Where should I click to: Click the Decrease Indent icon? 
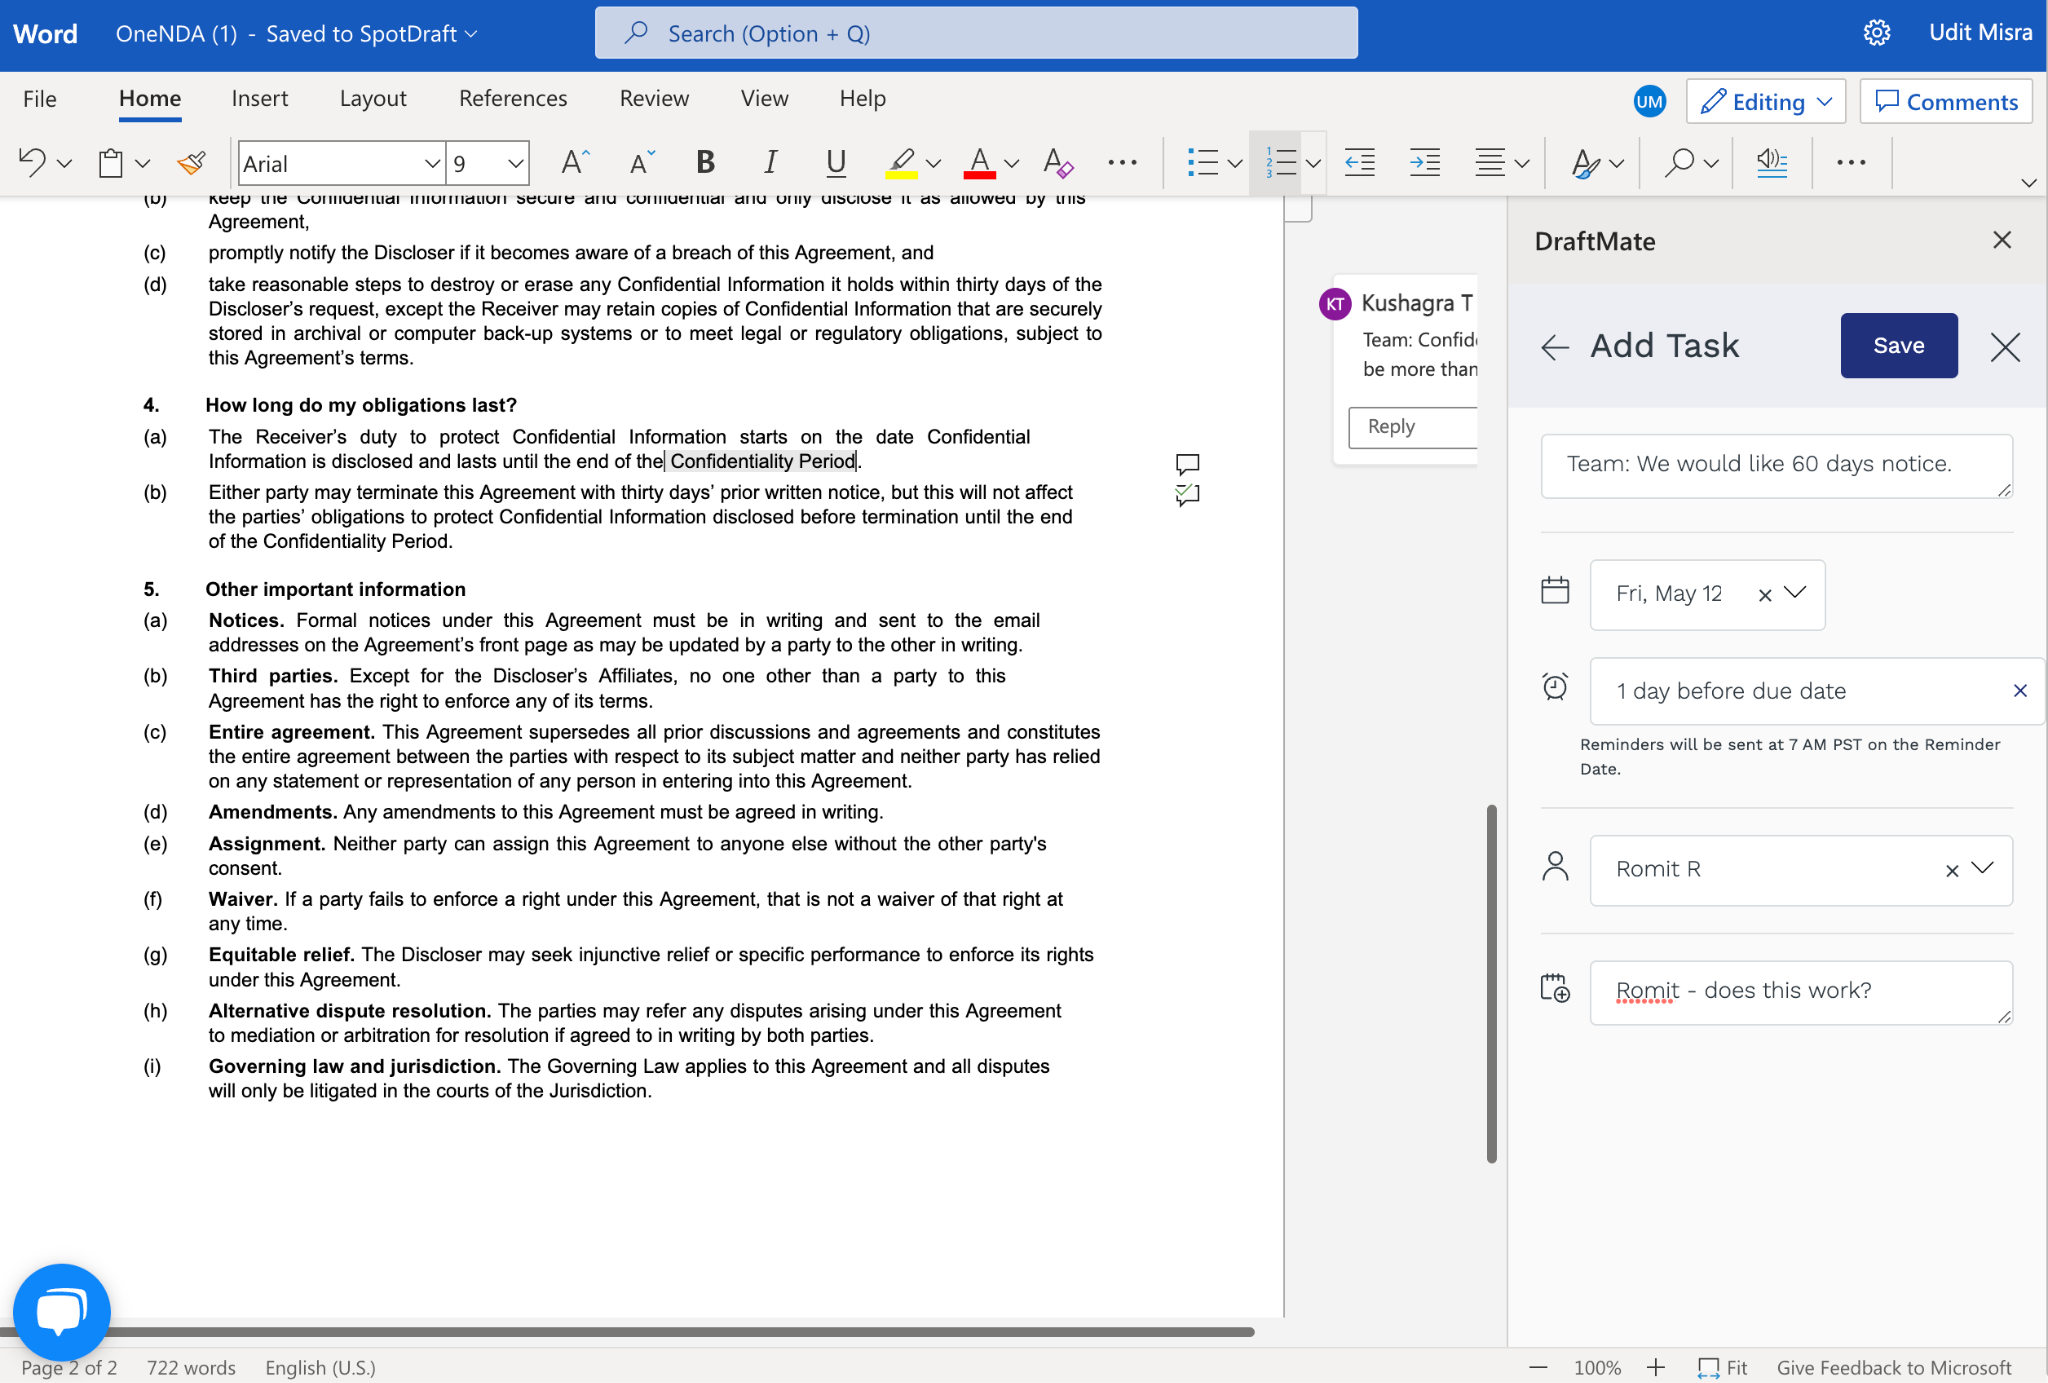pyautogui.click(x=1359, y=162)
